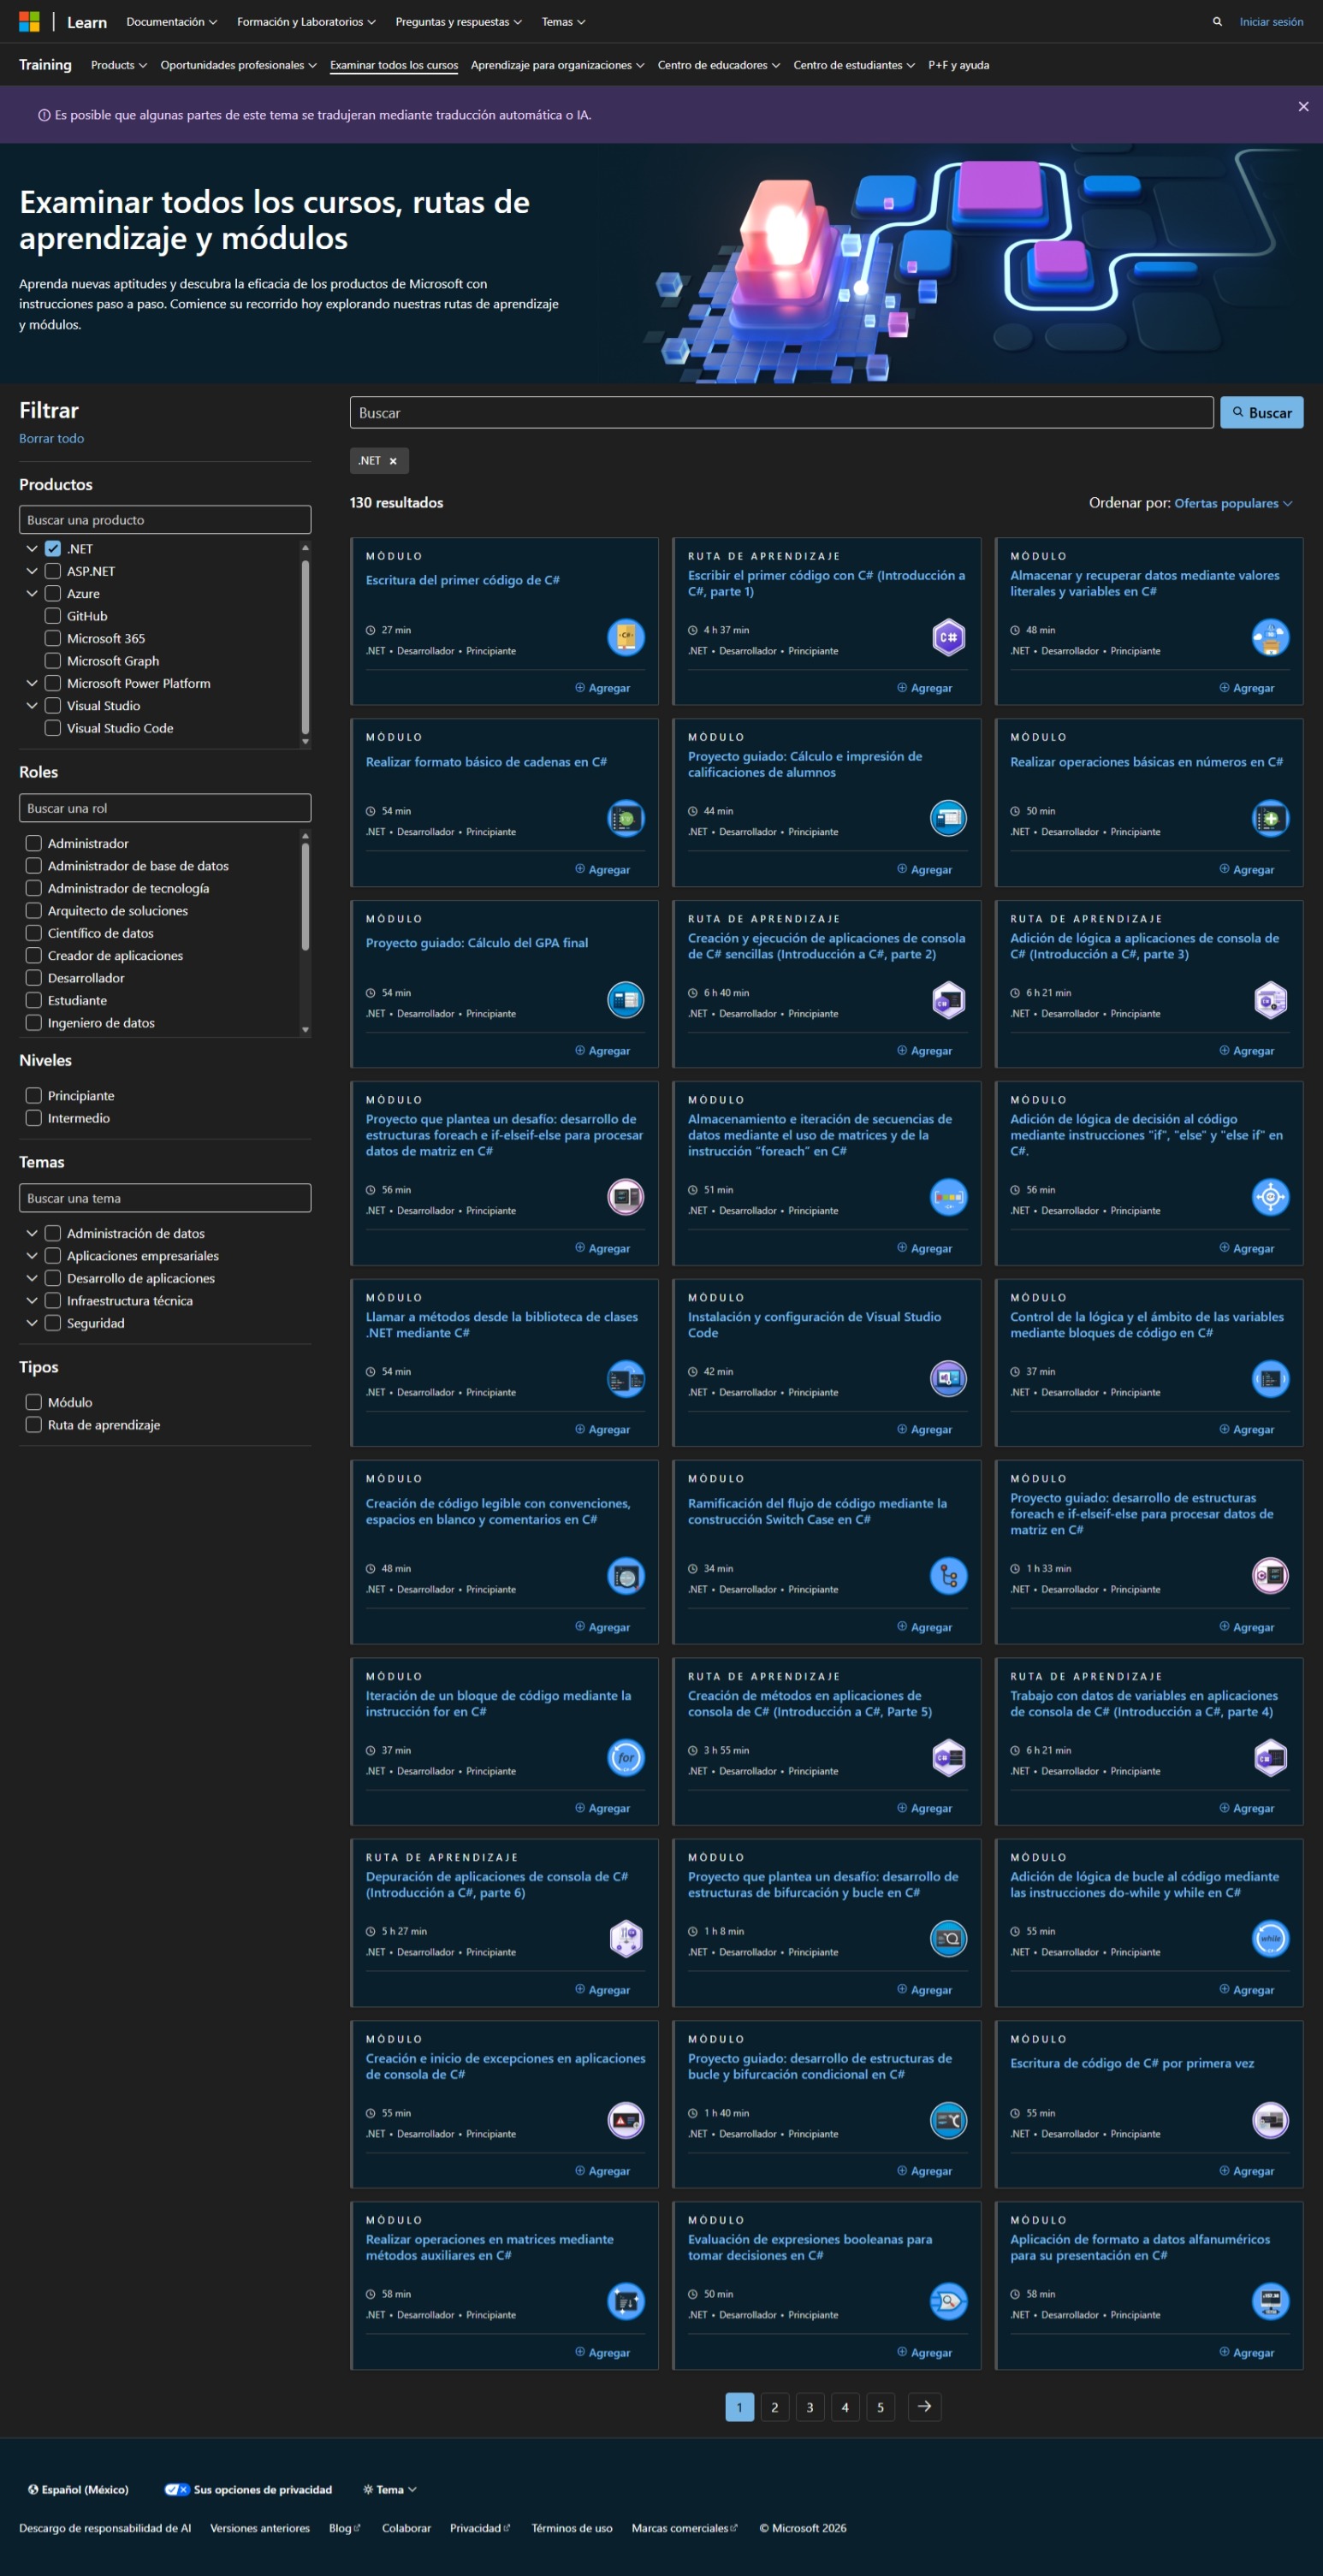1323x2576 pixels.
Task: Click the 'for' badge icon on Iteración module
Action: tap(626, 1757)
